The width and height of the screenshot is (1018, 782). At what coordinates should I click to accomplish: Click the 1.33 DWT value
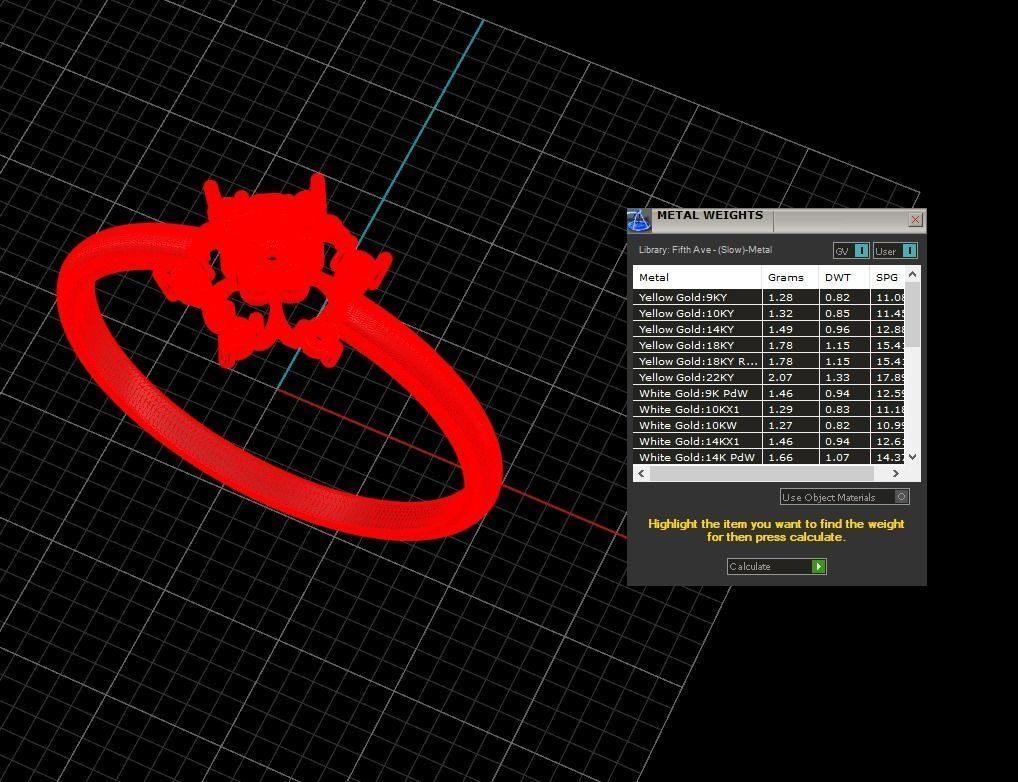coord(838,377)
